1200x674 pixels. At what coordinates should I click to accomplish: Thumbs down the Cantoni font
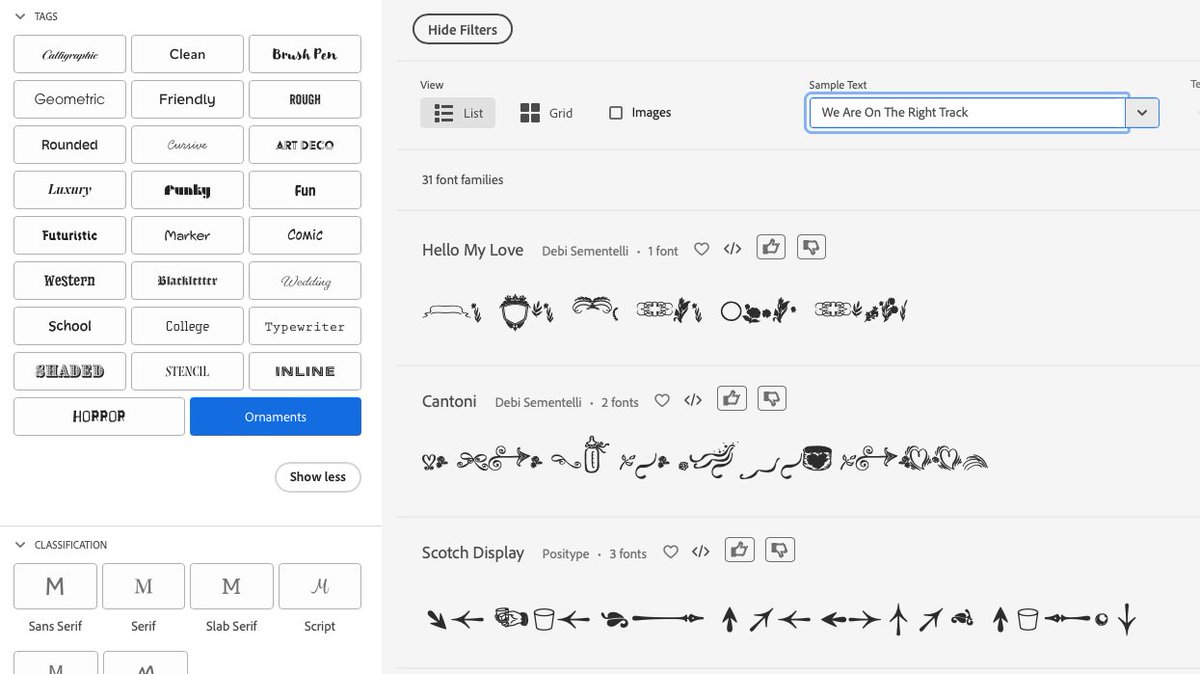(772, 398)
